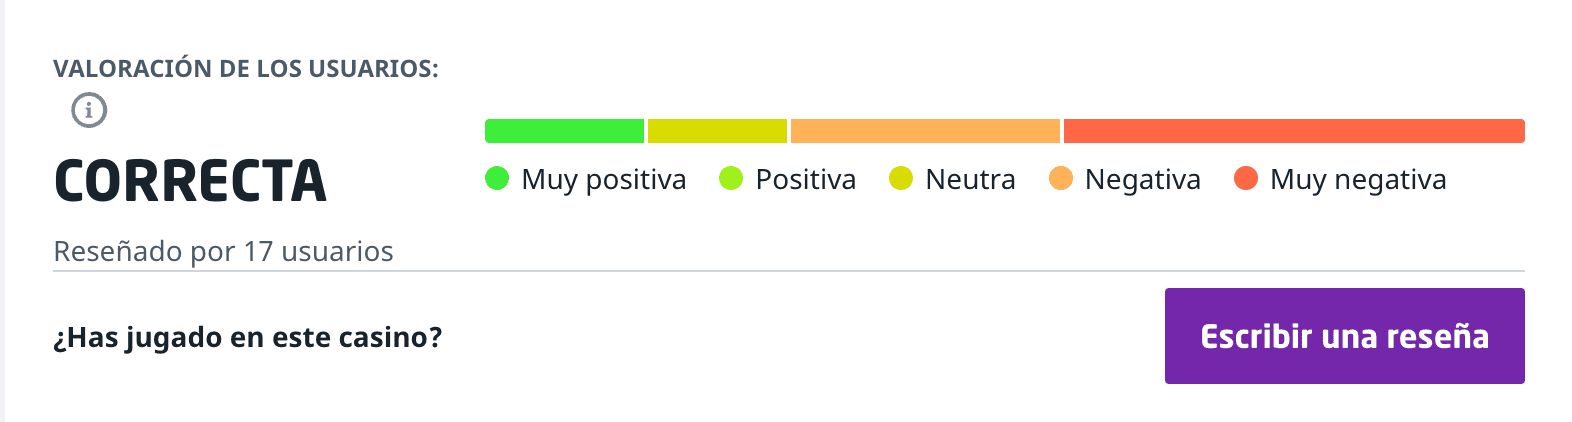
Task: Click the Valoración de los usuarios heading
Action: pos(246,69)
